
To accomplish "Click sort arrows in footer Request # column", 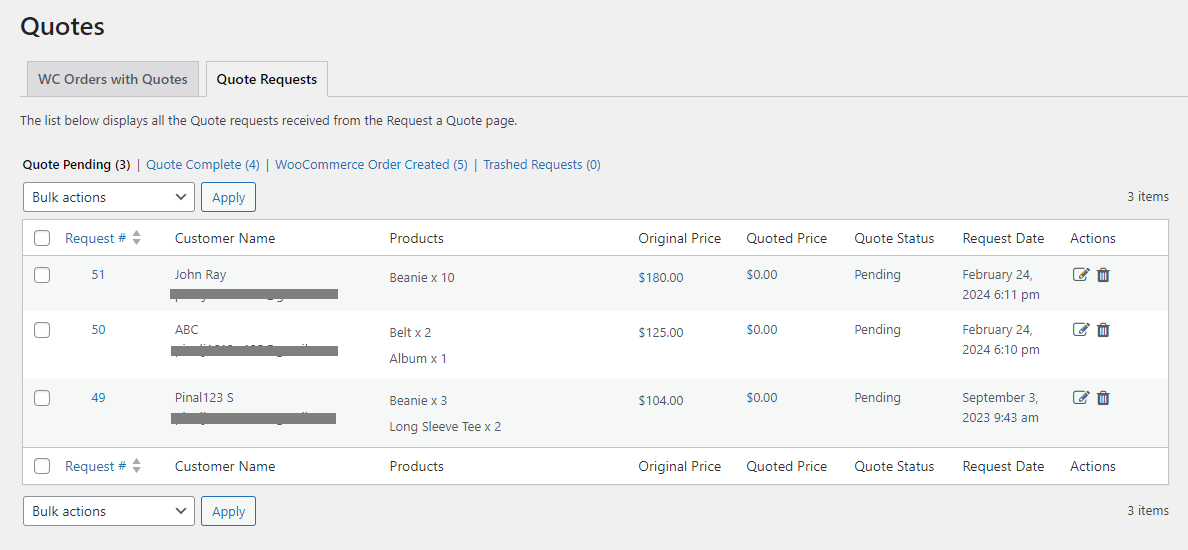I will 136,466.
